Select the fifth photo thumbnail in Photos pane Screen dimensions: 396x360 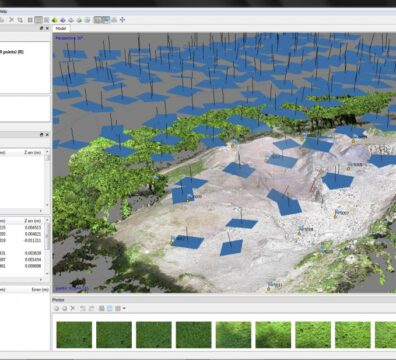[233, 335]
